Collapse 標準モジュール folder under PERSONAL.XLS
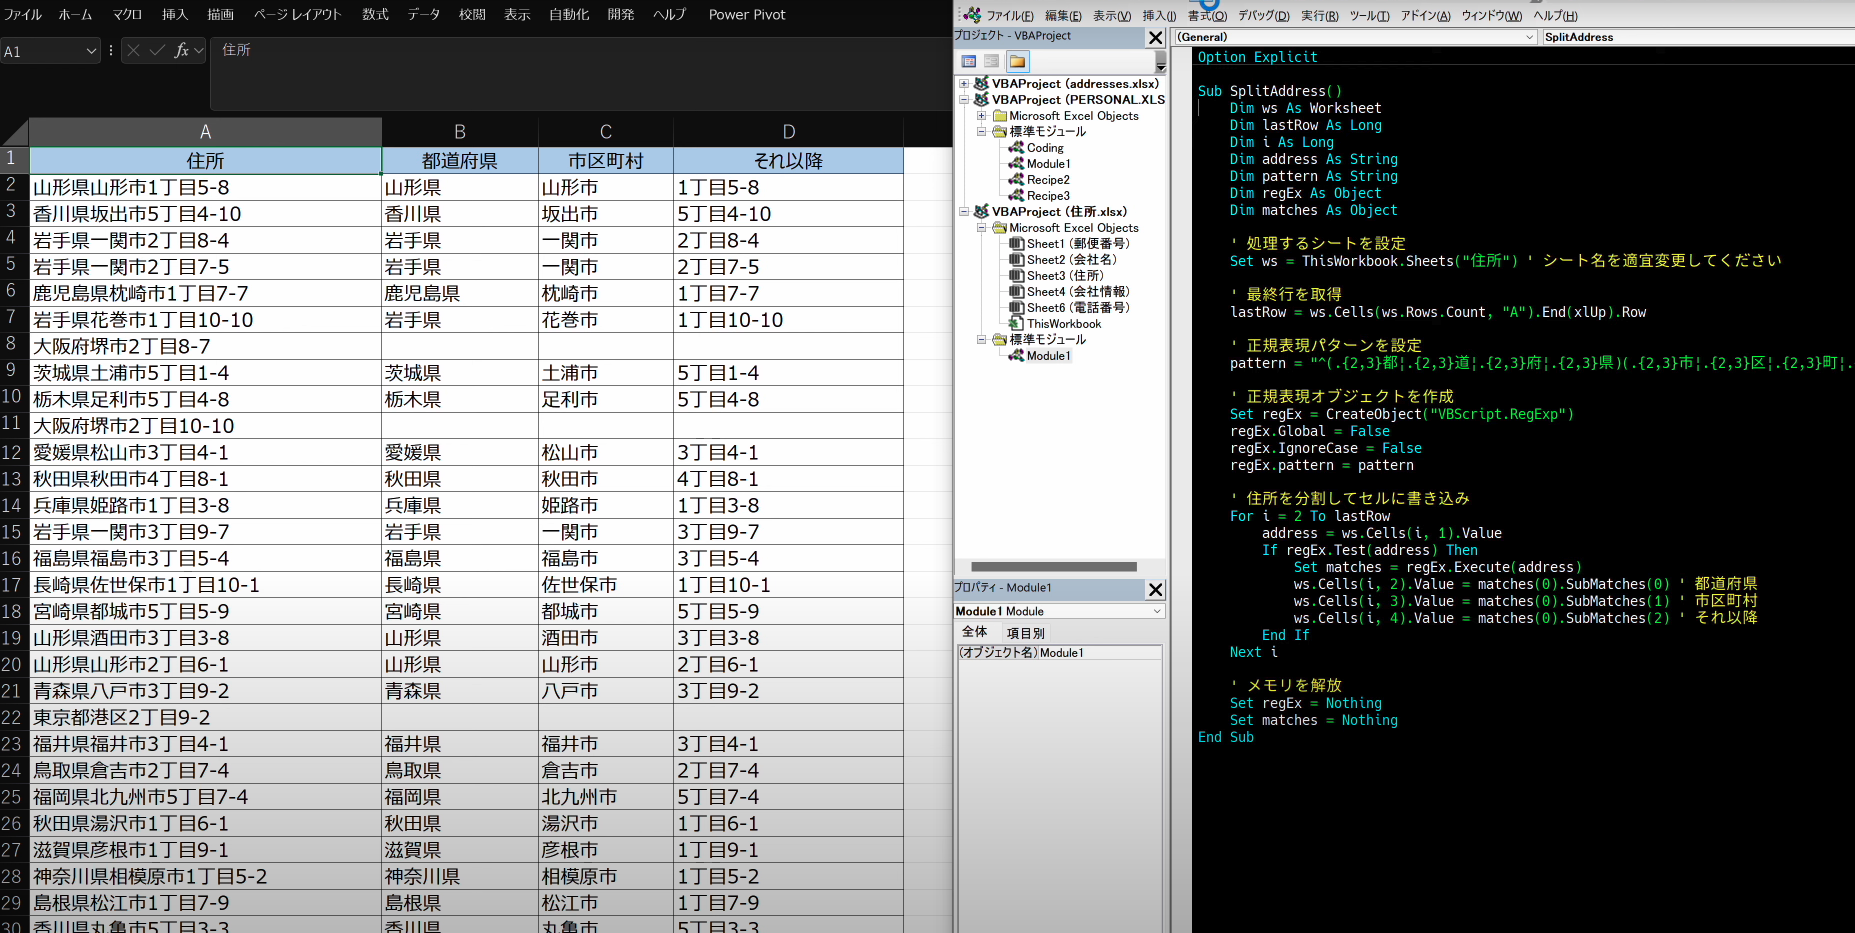Viewport: 1855px width, 933px height. click(982, 132)
